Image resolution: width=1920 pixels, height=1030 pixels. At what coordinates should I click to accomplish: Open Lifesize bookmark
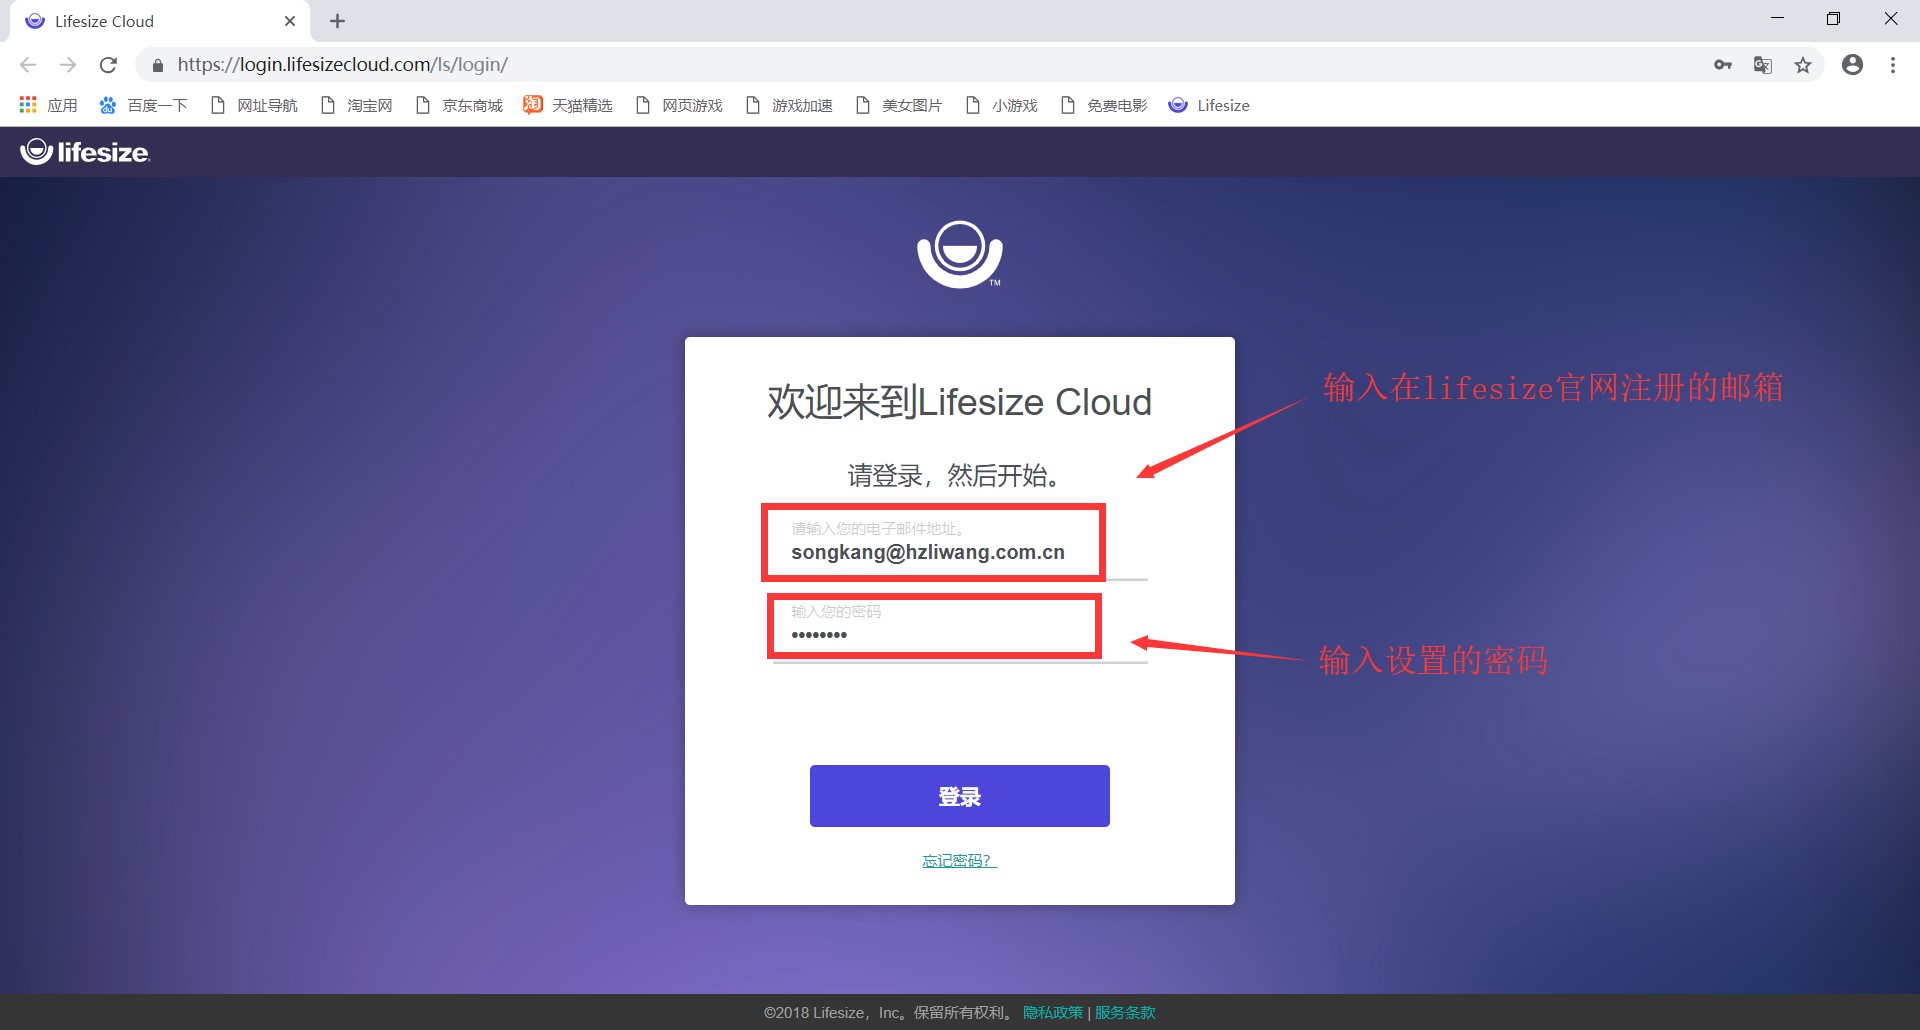pyautogui.click(x=1209, y=105)
